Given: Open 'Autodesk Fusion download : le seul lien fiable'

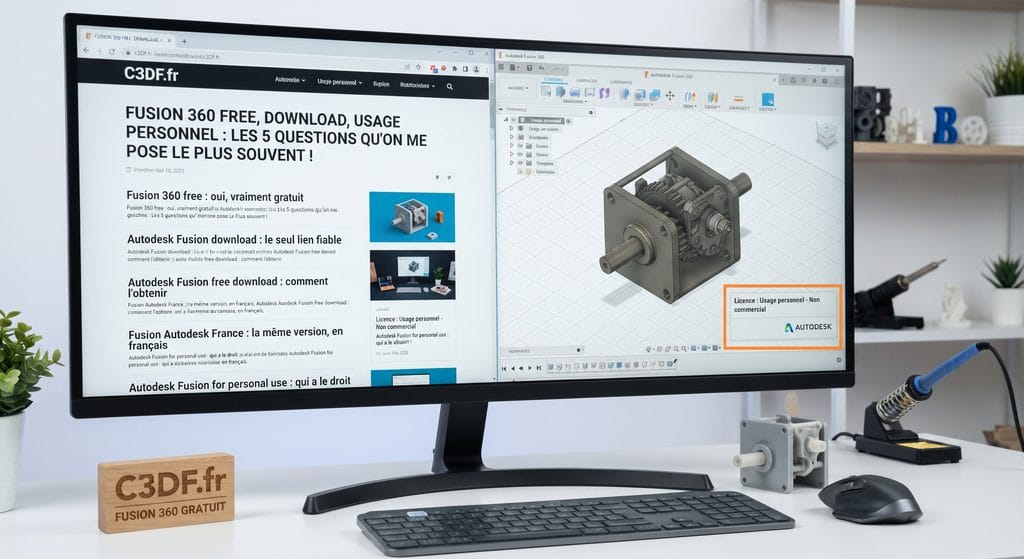Looking at the screenshot, I should 234,239.
